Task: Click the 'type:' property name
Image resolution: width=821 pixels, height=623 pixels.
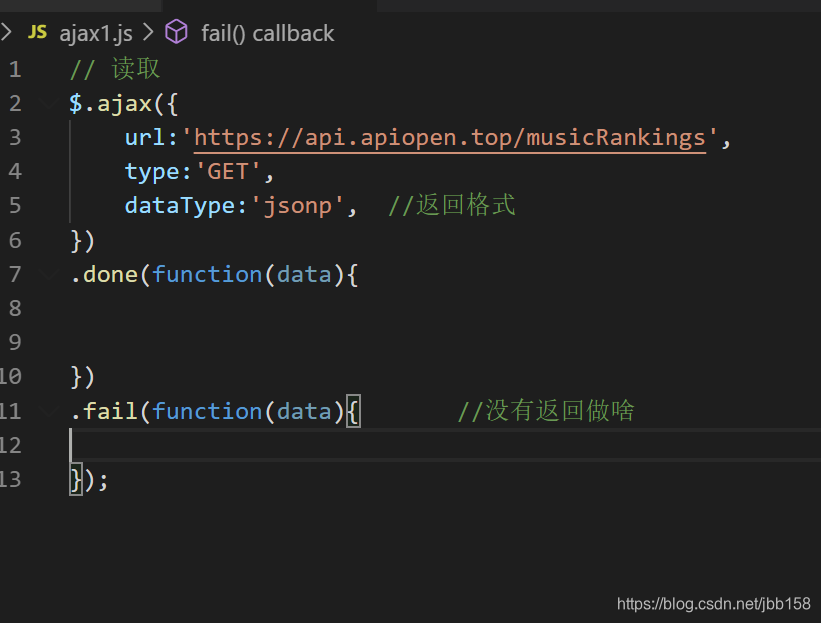Action: pos(159,172)
